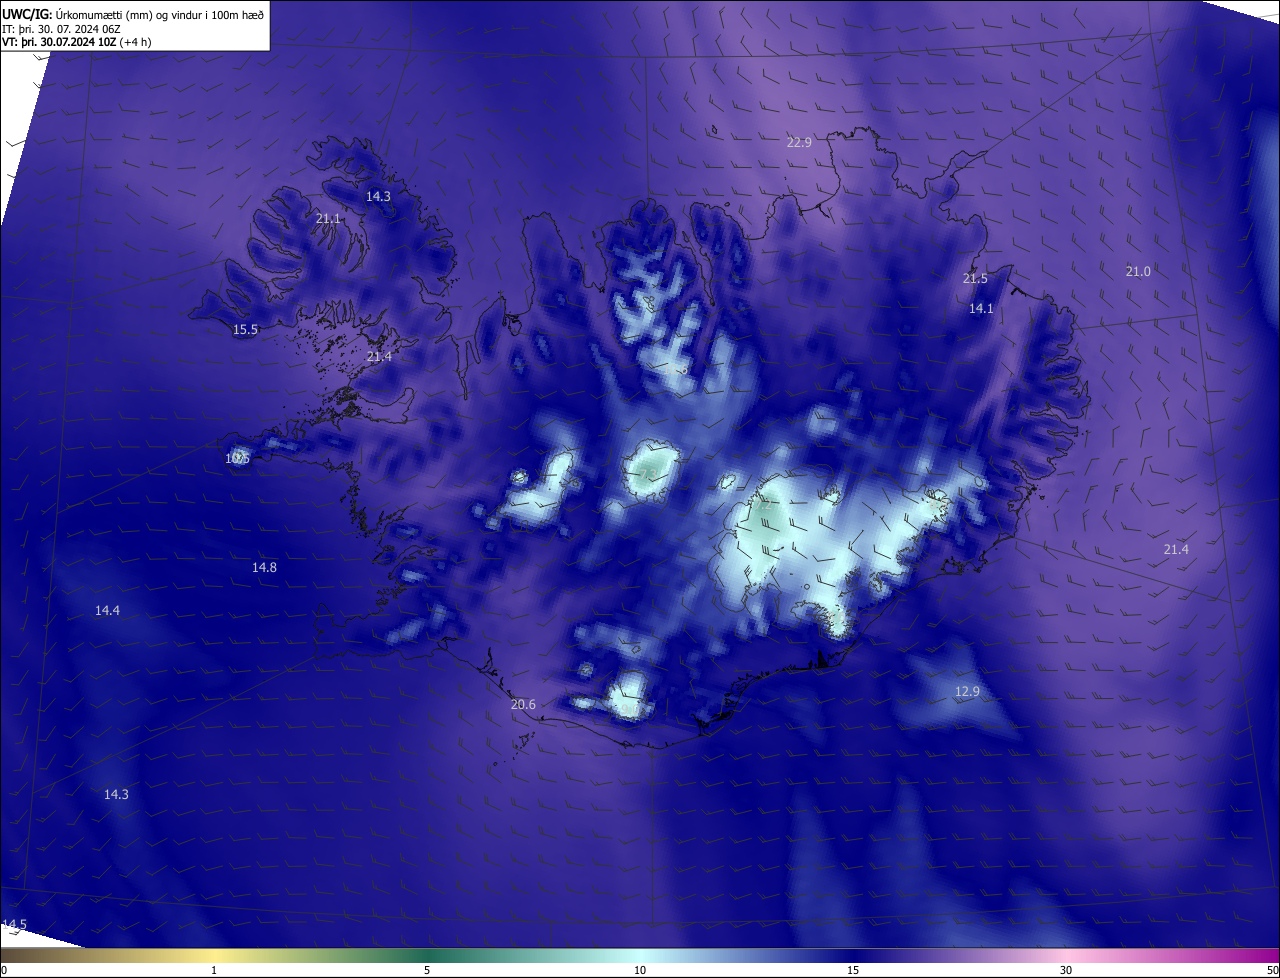Click the 21.1 value over the Westfjords

tap(328, 218)
